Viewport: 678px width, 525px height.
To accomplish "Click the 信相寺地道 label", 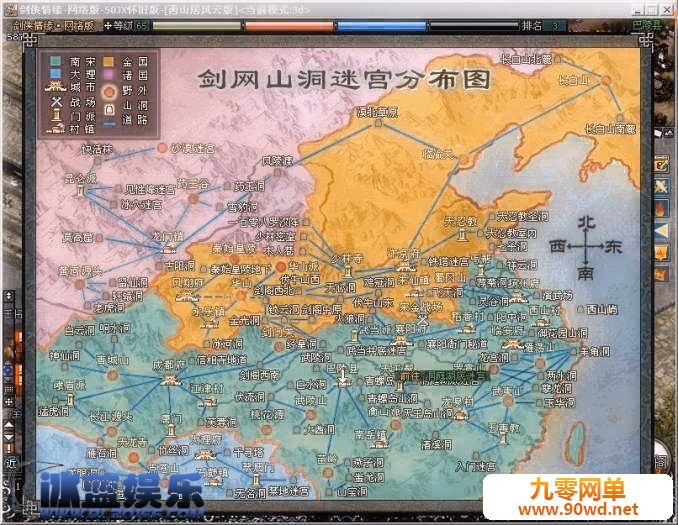I will tap(222, 359).
